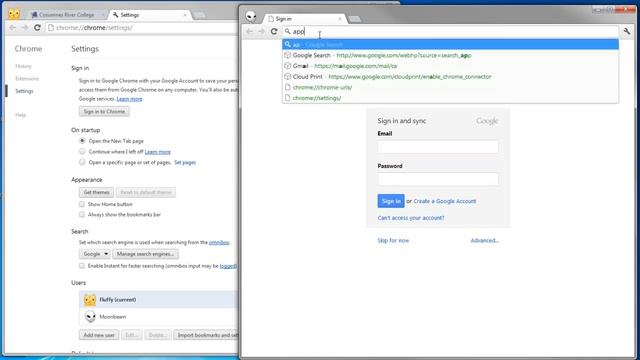The height and width of the screenshot is (360, 640).
Task: Click Create a Google Account link
Action: pos(444,201)
